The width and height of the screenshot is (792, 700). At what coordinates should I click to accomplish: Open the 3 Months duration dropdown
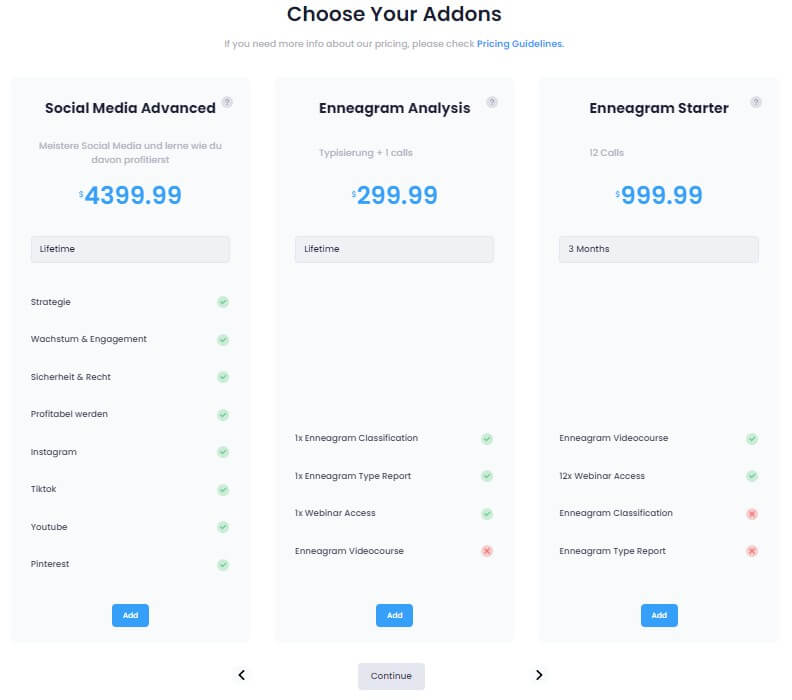click(x=658, y=249)
